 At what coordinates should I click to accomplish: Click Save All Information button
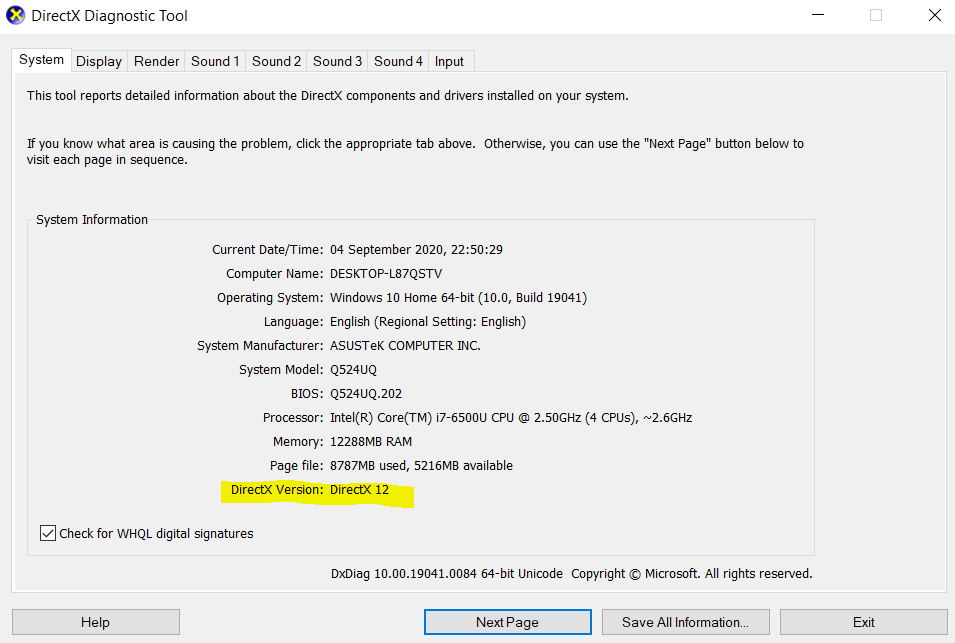[685, 622]
